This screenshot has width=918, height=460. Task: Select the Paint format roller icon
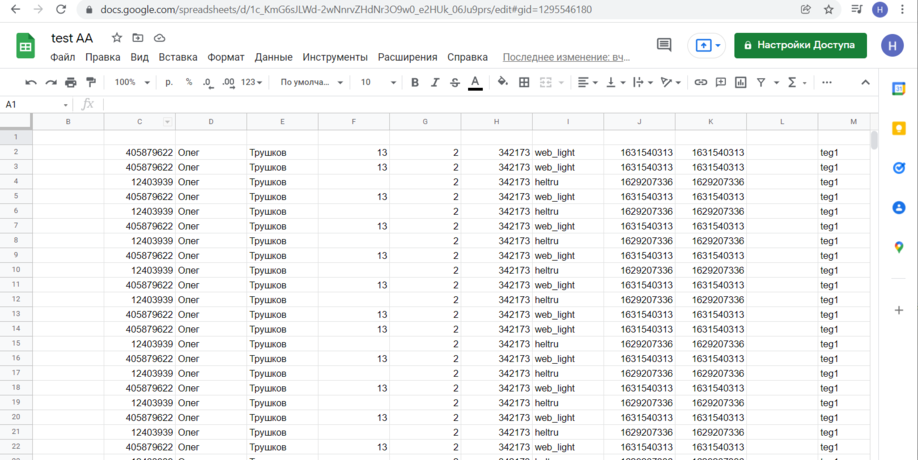coord(91,83)
